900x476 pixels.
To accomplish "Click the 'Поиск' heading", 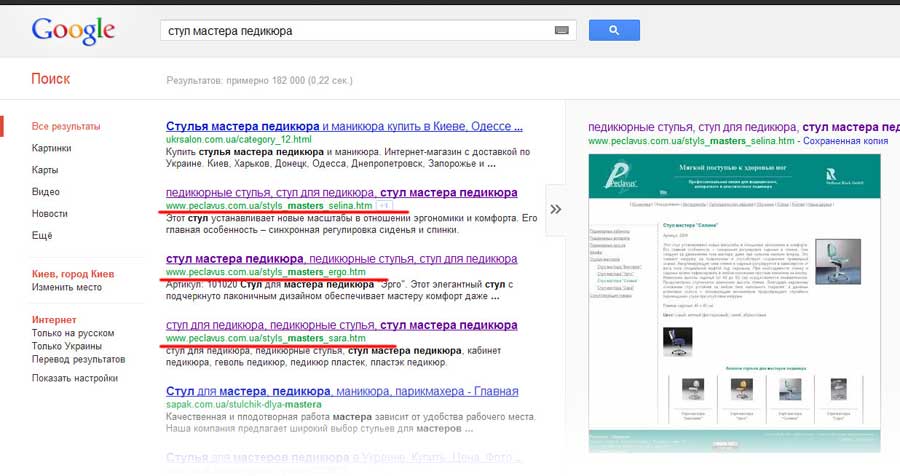I will [x=51, y=79].
